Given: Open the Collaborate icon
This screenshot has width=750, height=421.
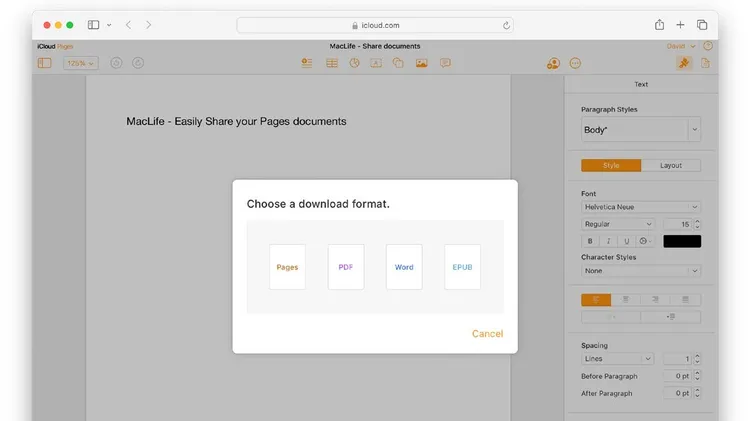Looking at the screenshot, I should coord(553,64).
